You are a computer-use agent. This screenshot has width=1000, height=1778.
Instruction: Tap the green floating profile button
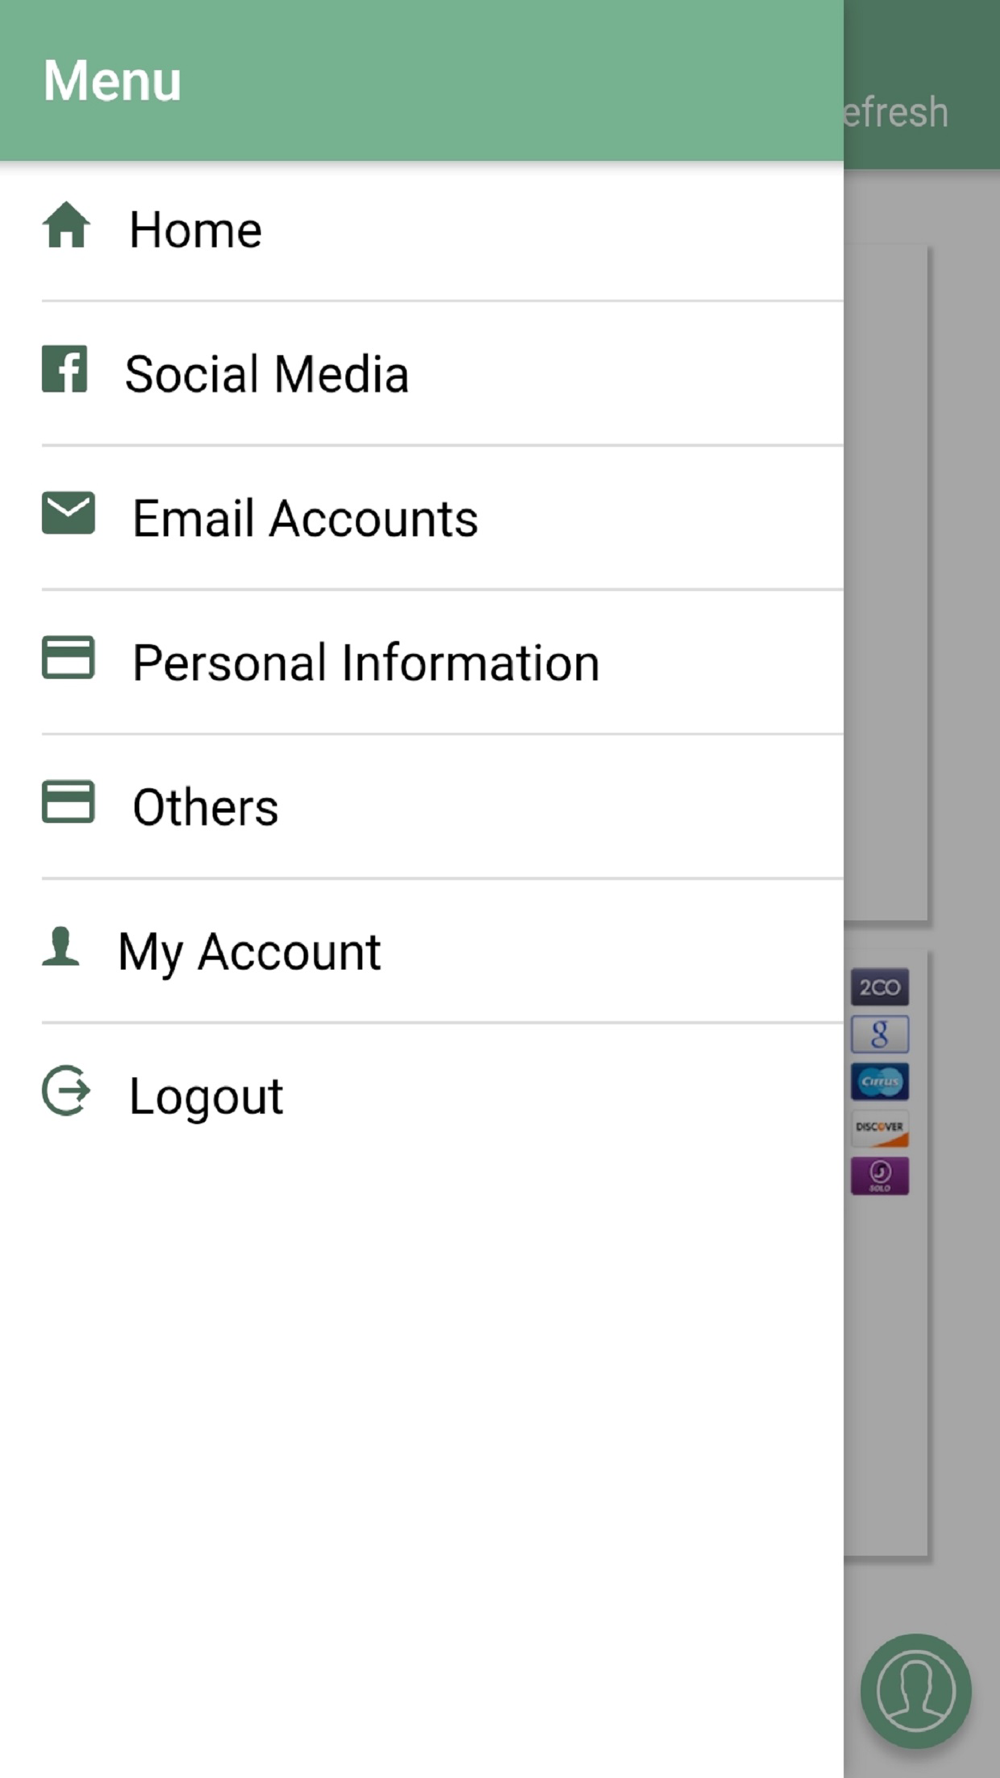(x=916, y=1691)
